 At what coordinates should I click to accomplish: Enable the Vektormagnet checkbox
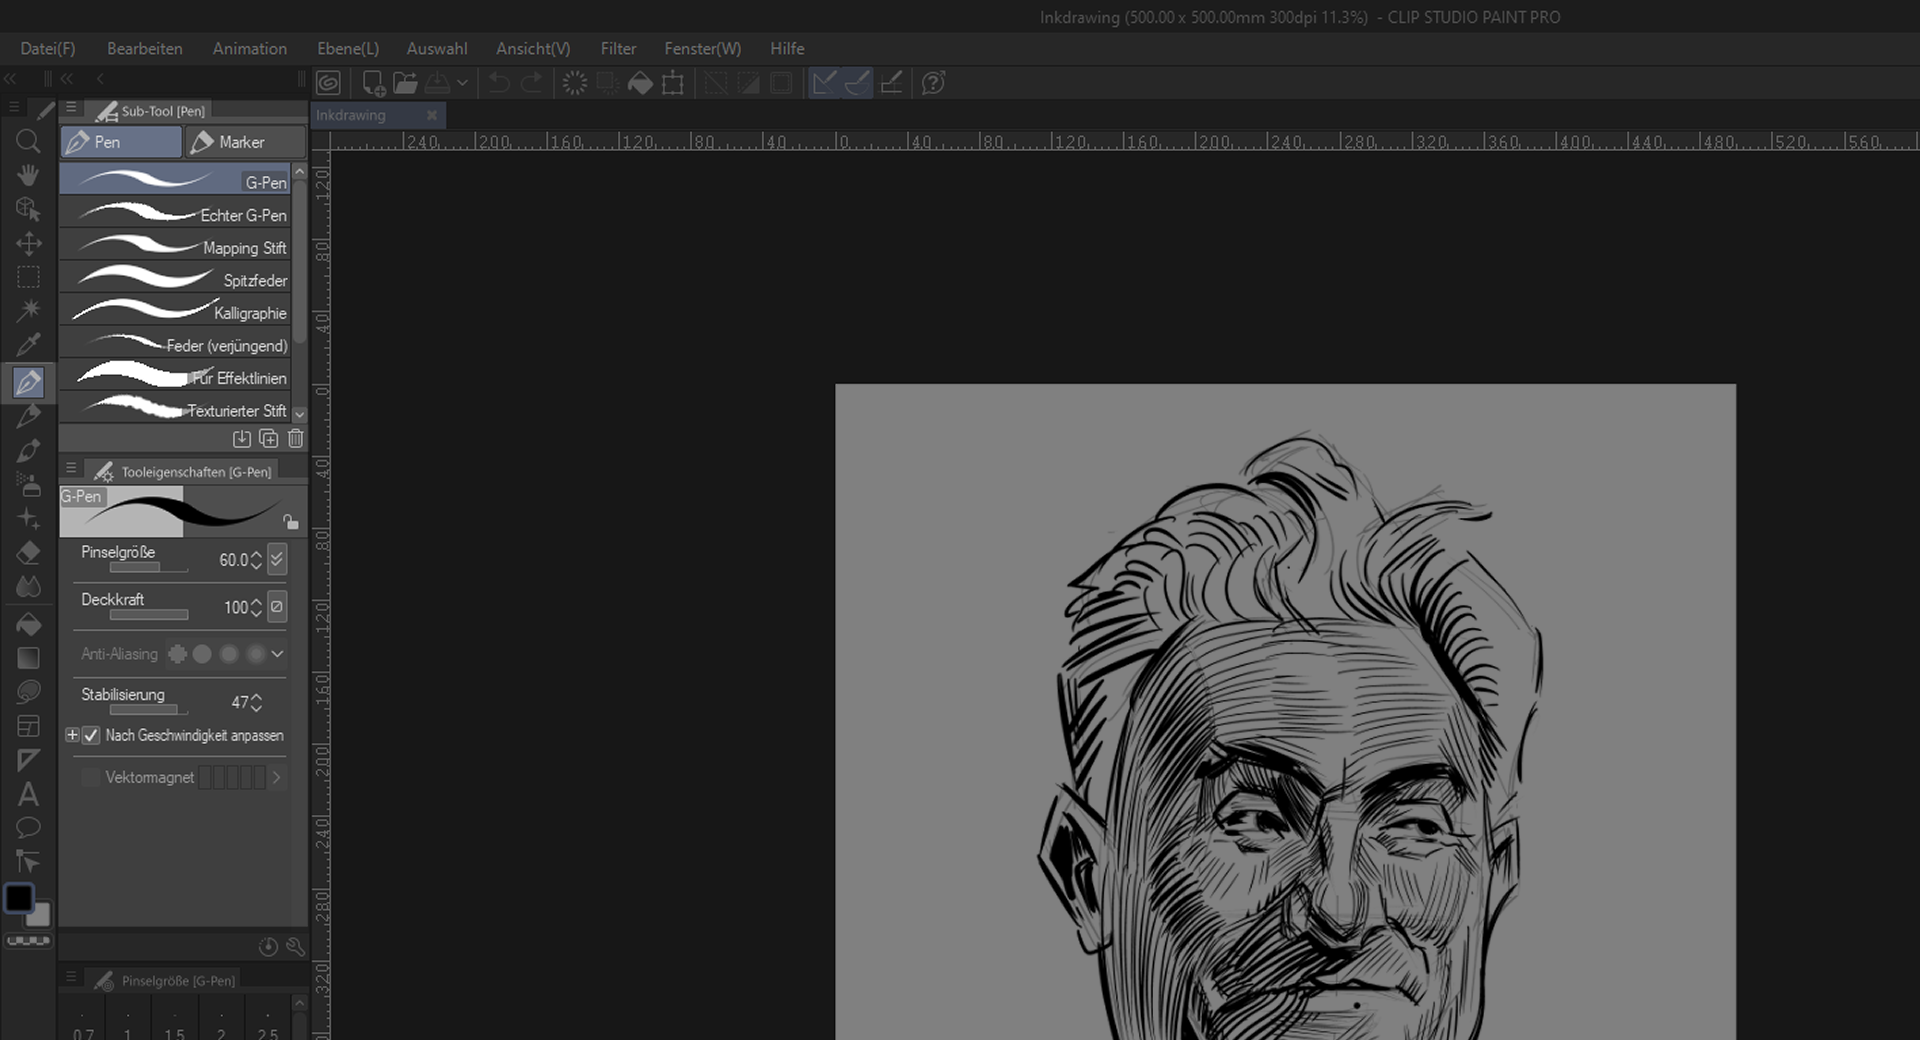pos(91,777)
